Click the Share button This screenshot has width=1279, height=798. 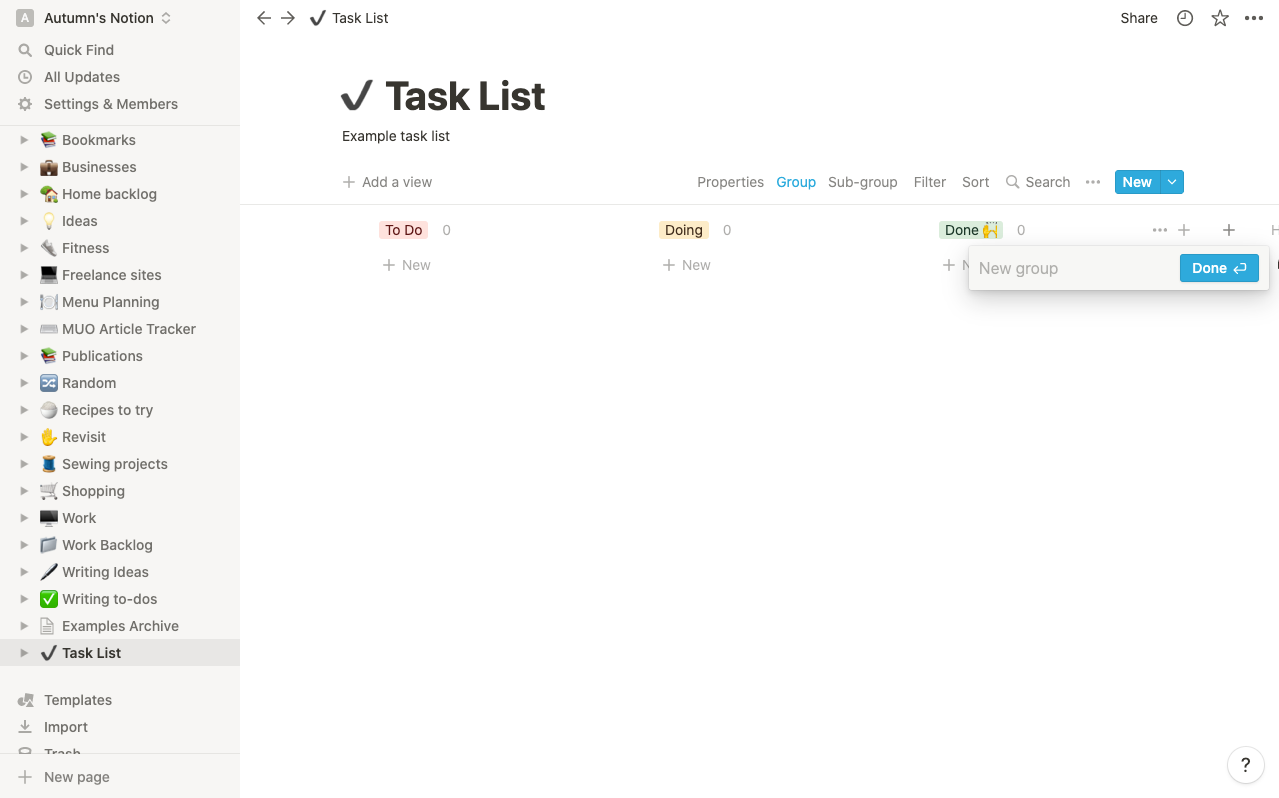point(1139,18)
